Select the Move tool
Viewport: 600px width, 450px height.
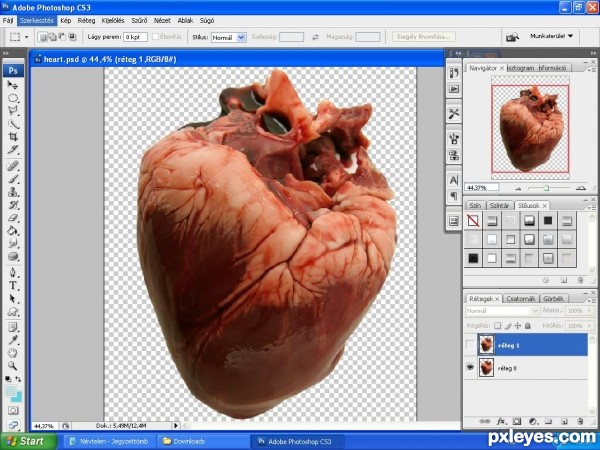13,85
